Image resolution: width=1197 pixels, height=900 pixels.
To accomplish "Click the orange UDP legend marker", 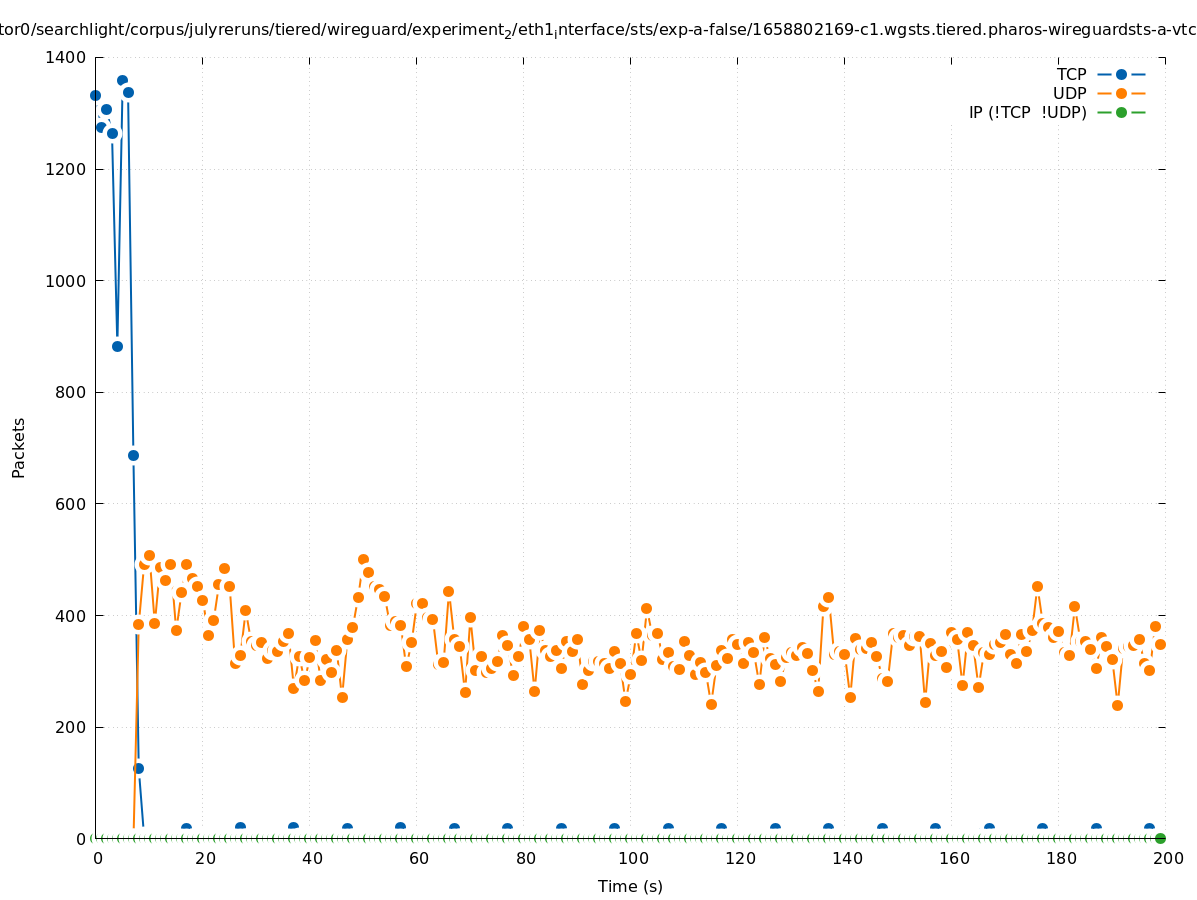I will 1121,93.
